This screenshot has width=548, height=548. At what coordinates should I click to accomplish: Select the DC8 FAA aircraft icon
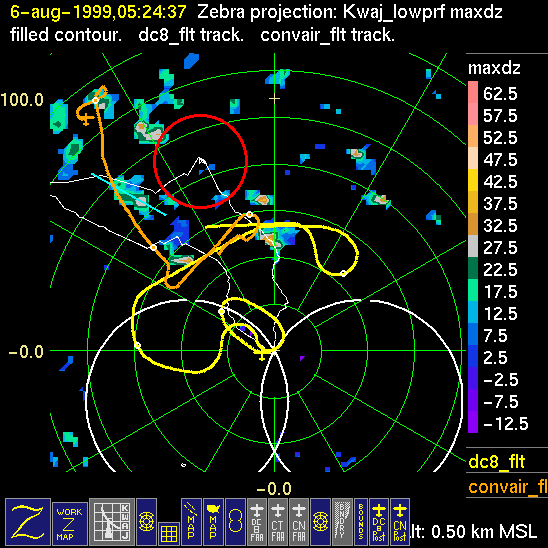tap(257, 522)
